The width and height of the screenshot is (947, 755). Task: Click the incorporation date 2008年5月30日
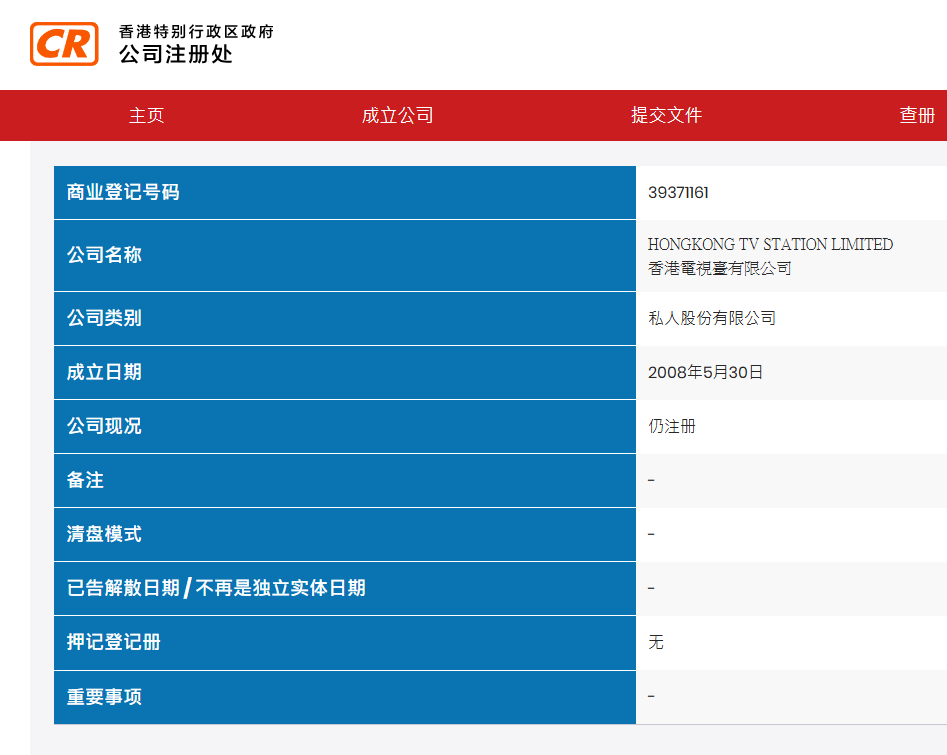click(705, 372)
